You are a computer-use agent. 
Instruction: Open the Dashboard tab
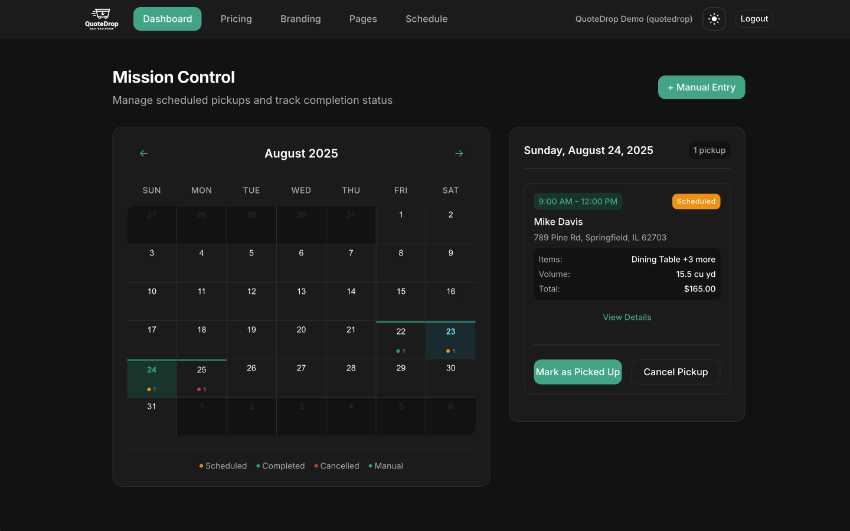pos(167,19)
